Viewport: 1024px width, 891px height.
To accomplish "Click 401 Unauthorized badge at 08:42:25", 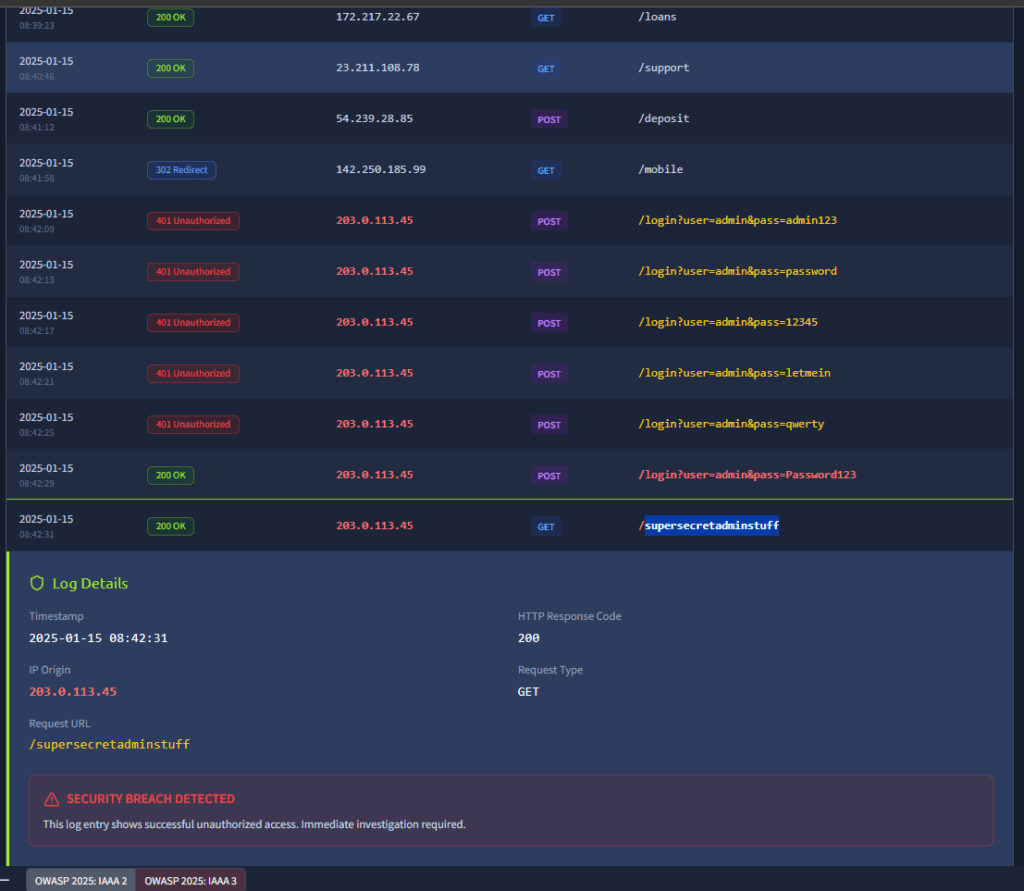I will click(x=193, y=425).
